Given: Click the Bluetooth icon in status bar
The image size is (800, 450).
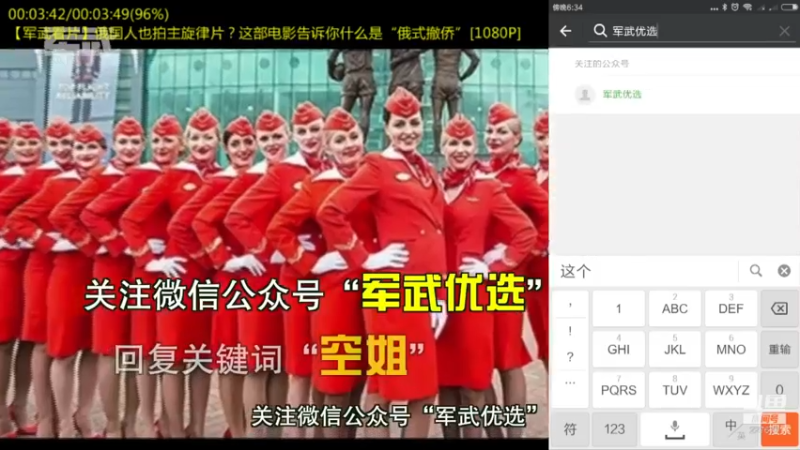Looking at the screenshot, I should pyautogui.click(x=724, y=7).
